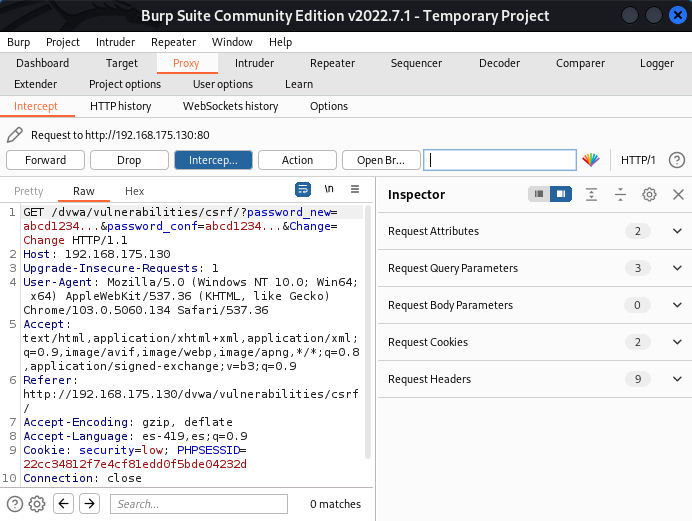Switch to WebSockets history sub-tab
692x521 pixels.
[x=230, y=106]
